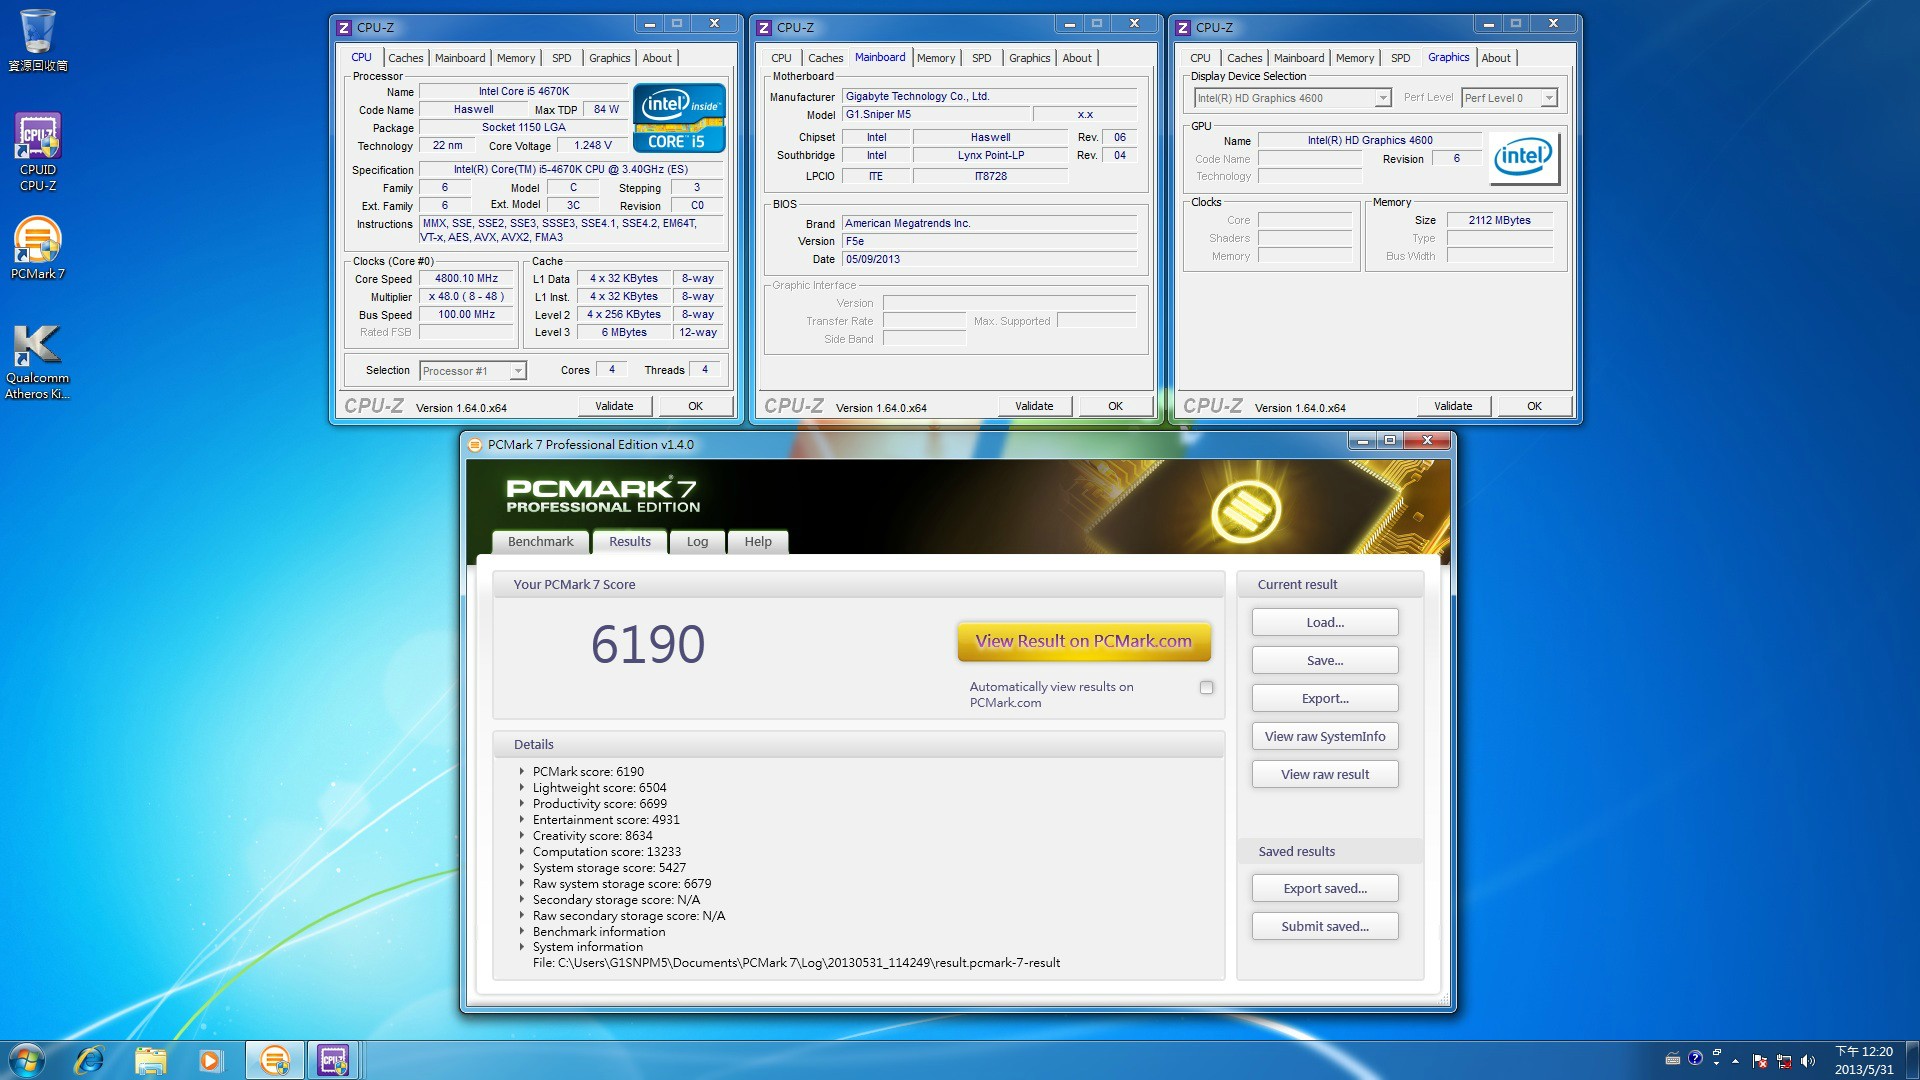Open the touch keyboard tray icon

click(x=1672, y=1058)
